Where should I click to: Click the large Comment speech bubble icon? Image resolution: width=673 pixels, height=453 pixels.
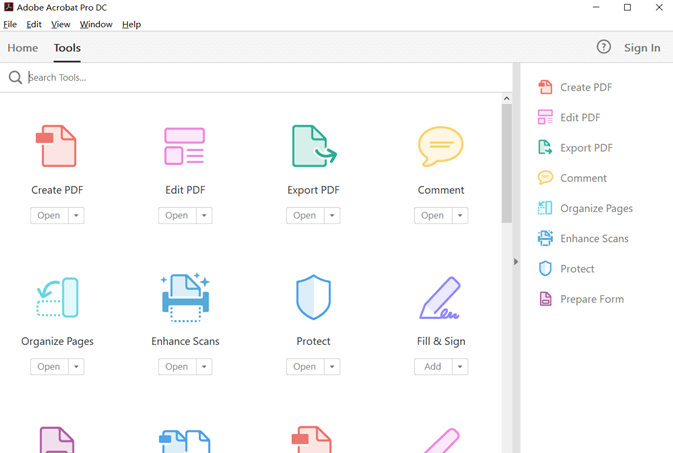pyautogui.click(x=441, y=146)
